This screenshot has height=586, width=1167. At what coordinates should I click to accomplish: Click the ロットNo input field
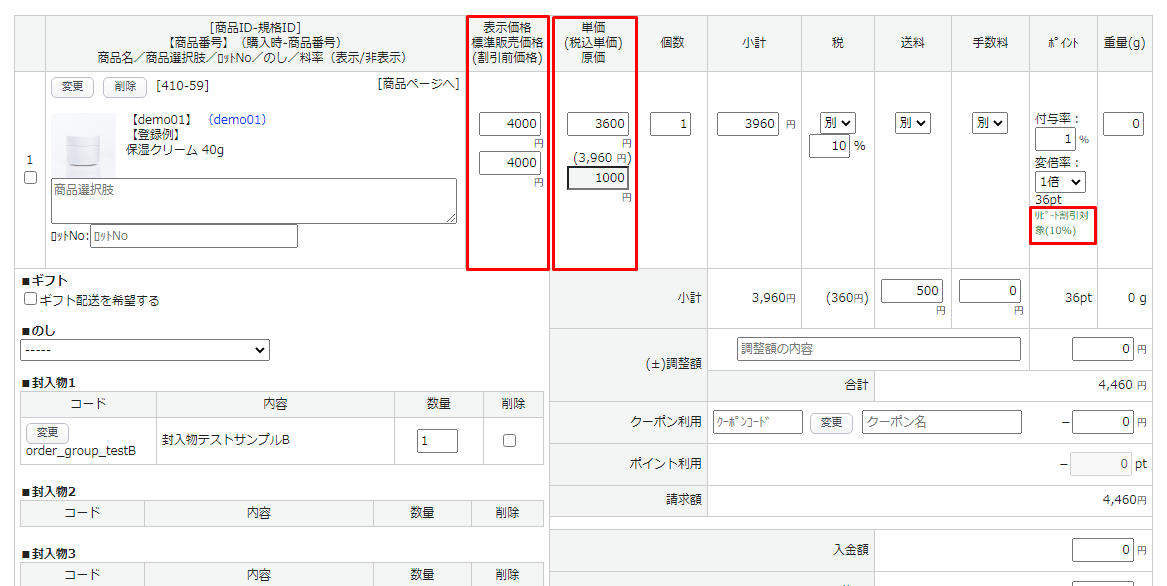(x=194, y=236)
